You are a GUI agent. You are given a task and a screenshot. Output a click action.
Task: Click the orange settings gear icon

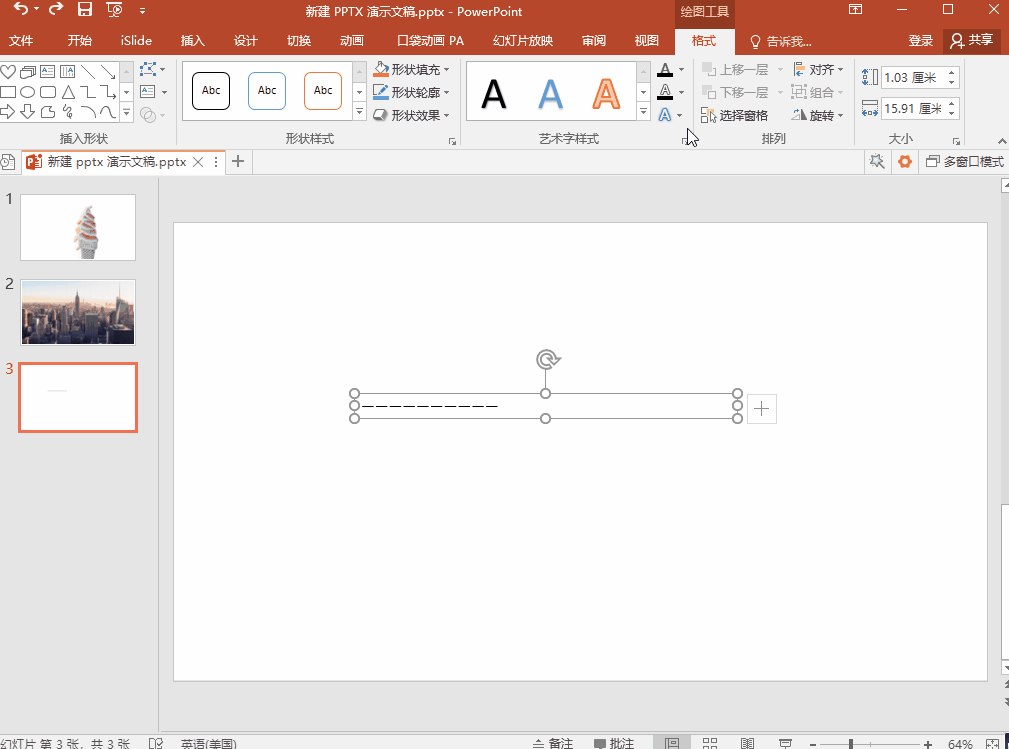[x=905, y=161]
